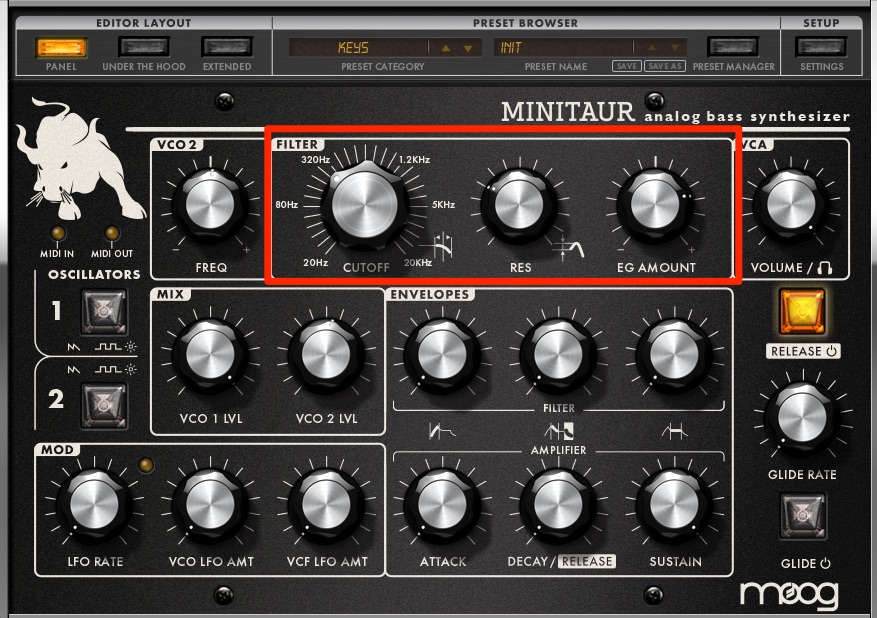Click the filter RES knob
The image size is (877, 618).
tap(520, 205)
